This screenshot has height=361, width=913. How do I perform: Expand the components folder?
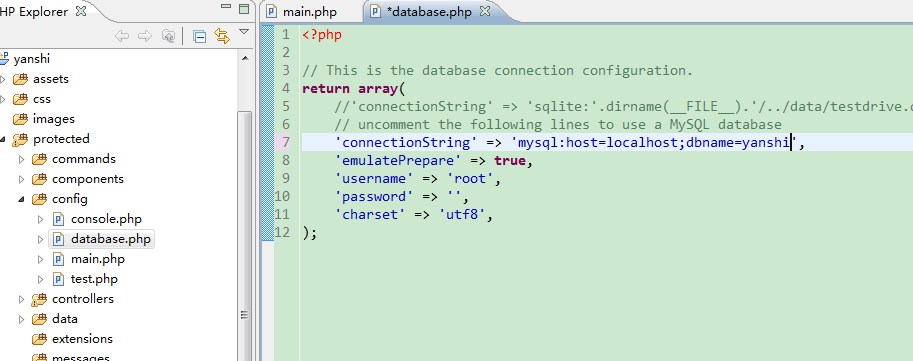click(22, 179)
